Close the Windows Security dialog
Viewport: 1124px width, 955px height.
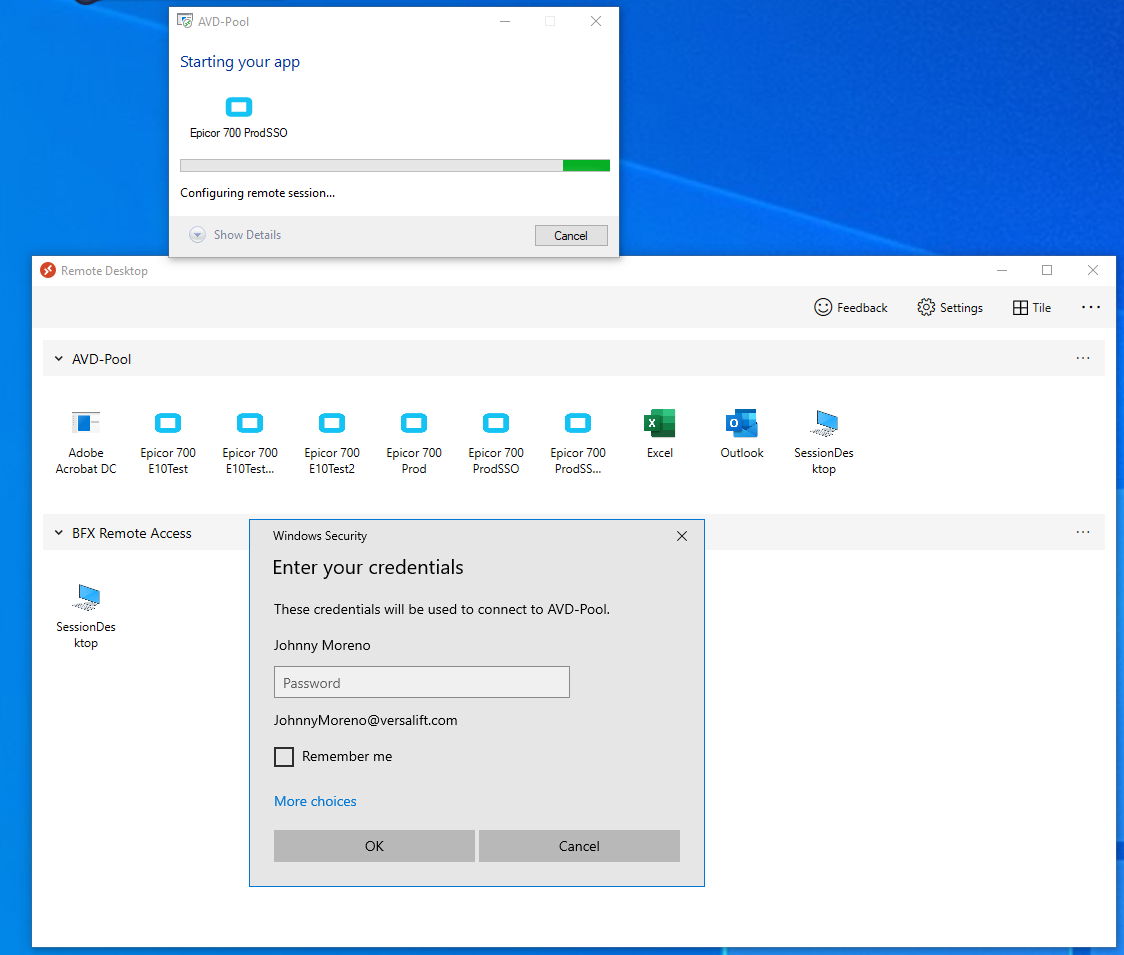pos(682,536)
